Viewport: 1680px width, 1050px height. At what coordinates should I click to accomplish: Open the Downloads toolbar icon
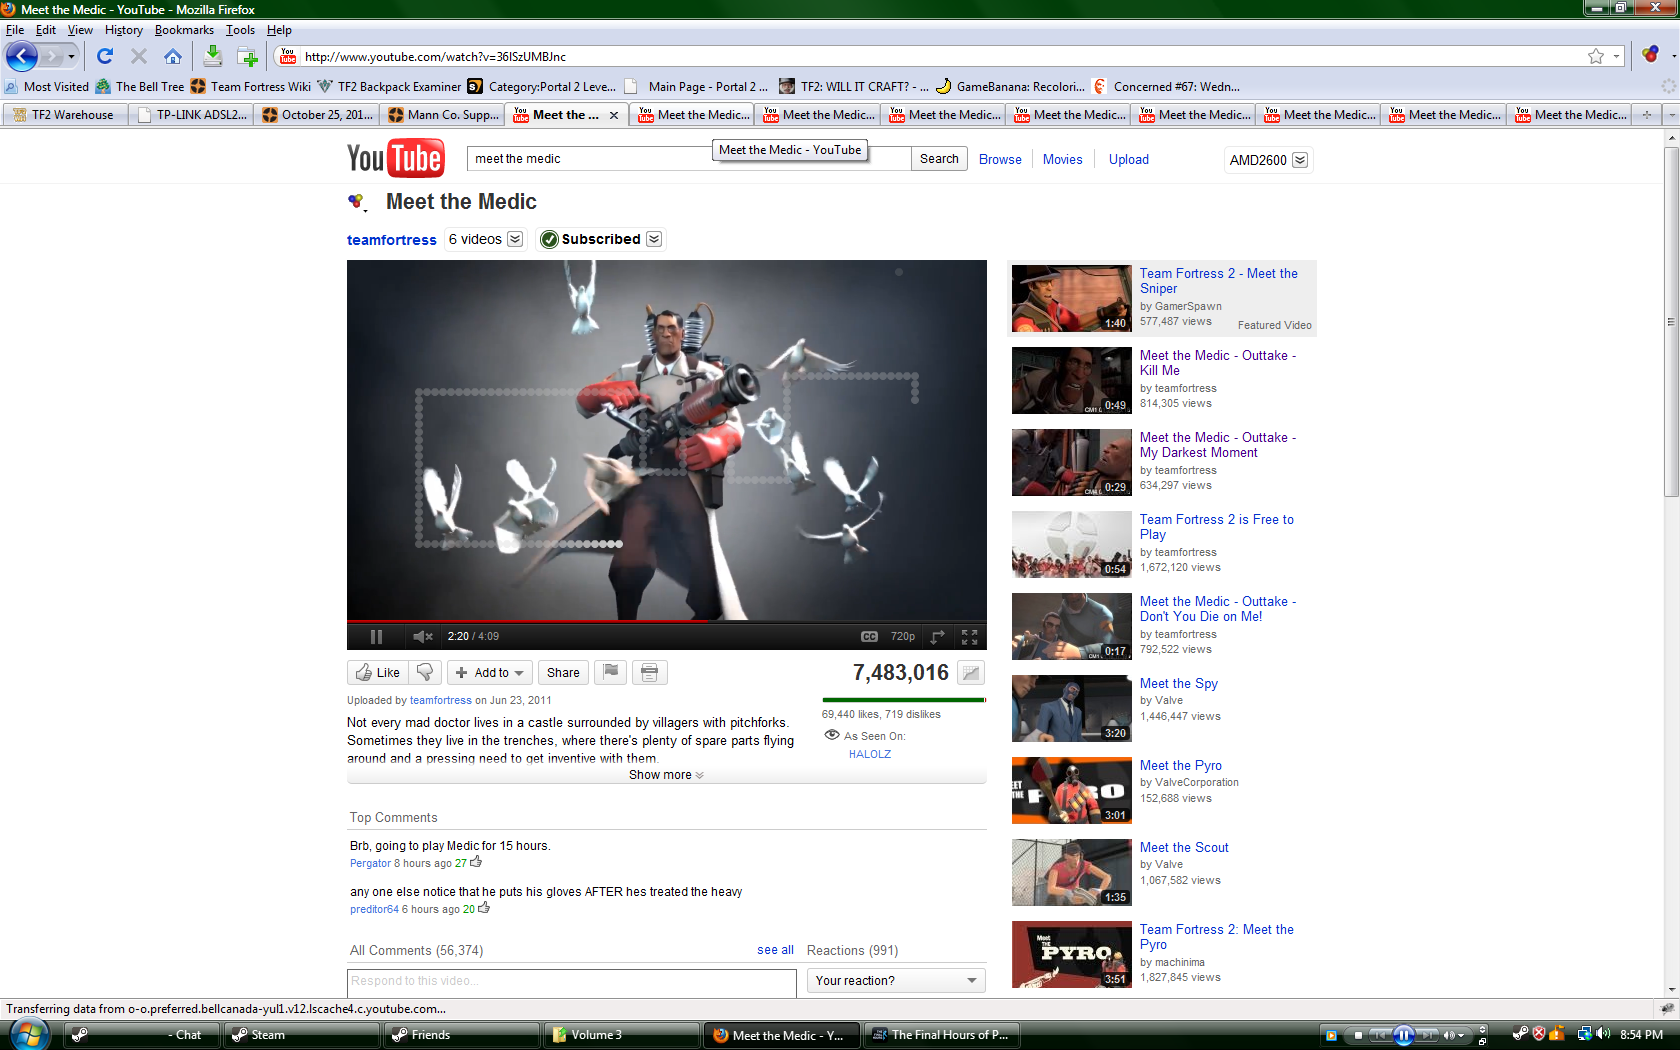tap(212, 56)
